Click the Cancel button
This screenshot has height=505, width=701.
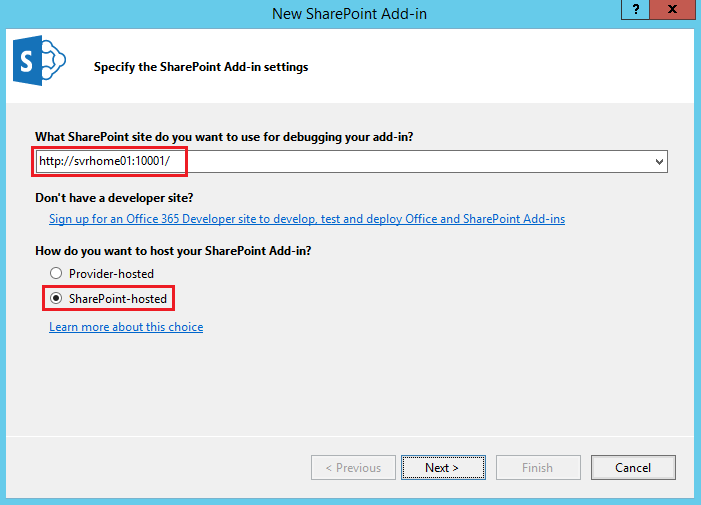(x=633, y=467)
